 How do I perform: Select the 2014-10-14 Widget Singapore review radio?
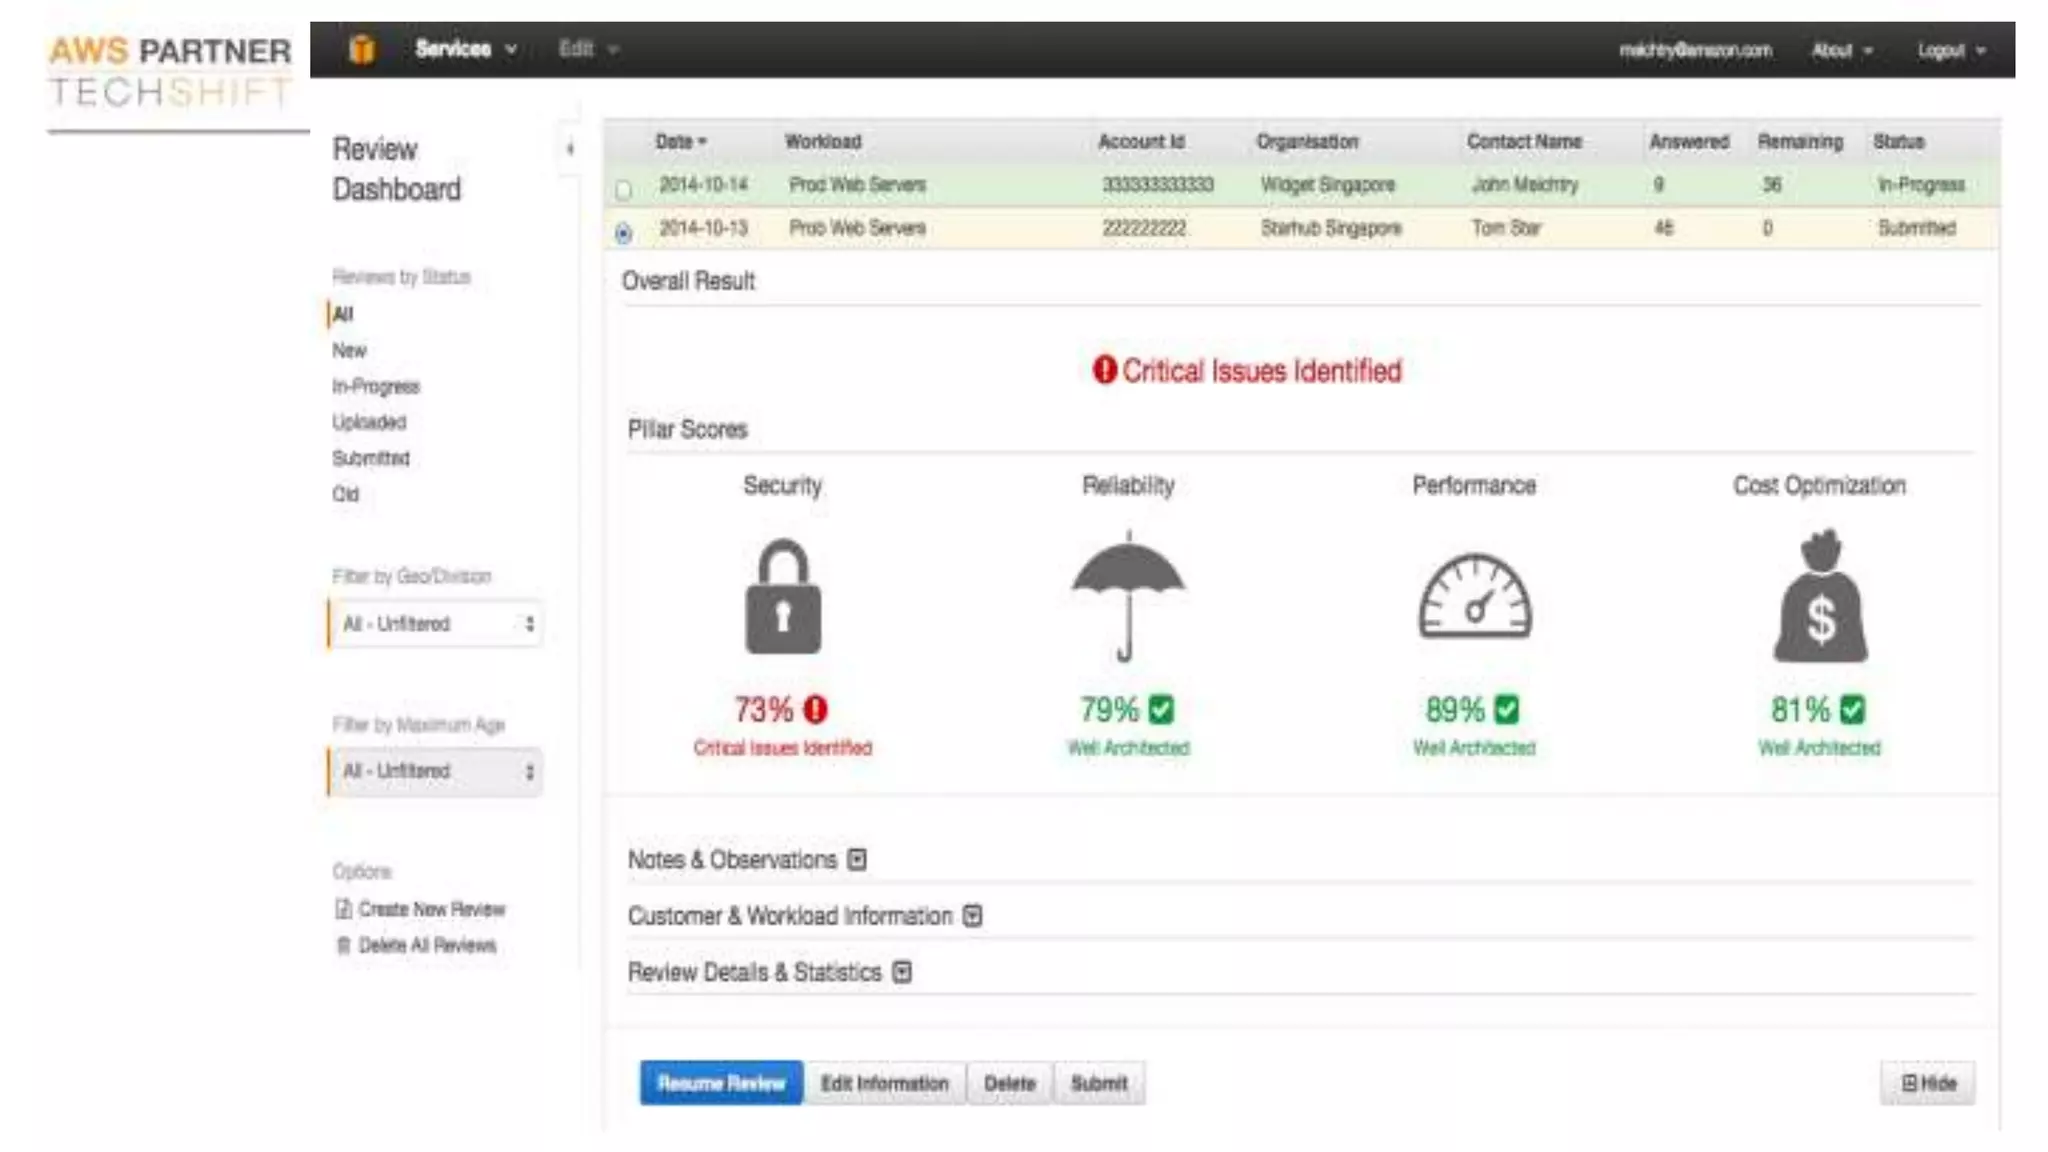[x=624, y=189]
